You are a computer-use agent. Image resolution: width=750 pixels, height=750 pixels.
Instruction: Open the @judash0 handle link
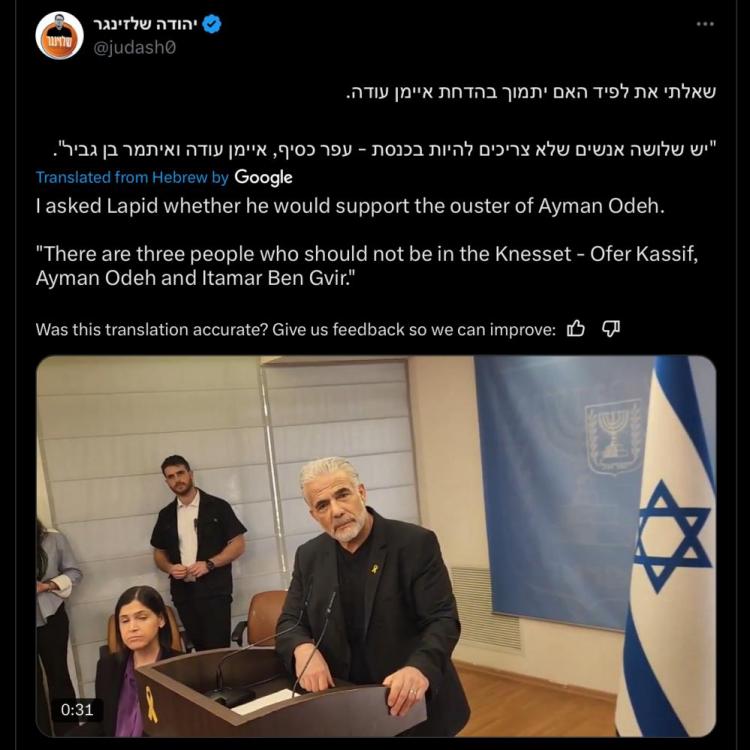click(134, 48)
